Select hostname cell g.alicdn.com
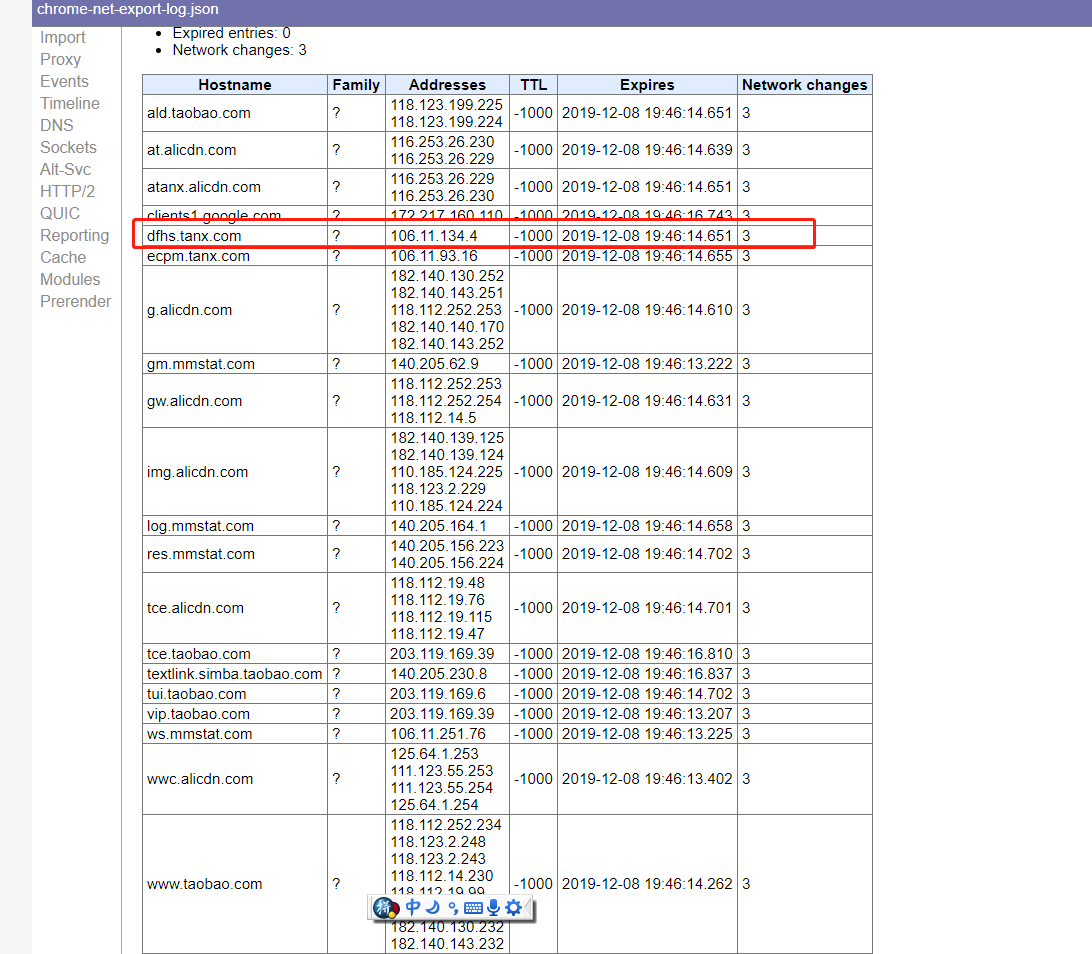1092x954 pixels. pos(235,310)
